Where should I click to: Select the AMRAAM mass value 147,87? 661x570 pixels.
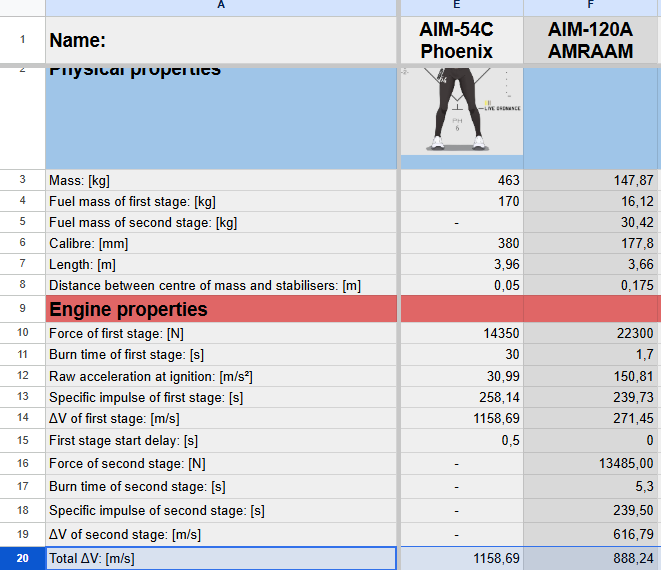(590, 180)
